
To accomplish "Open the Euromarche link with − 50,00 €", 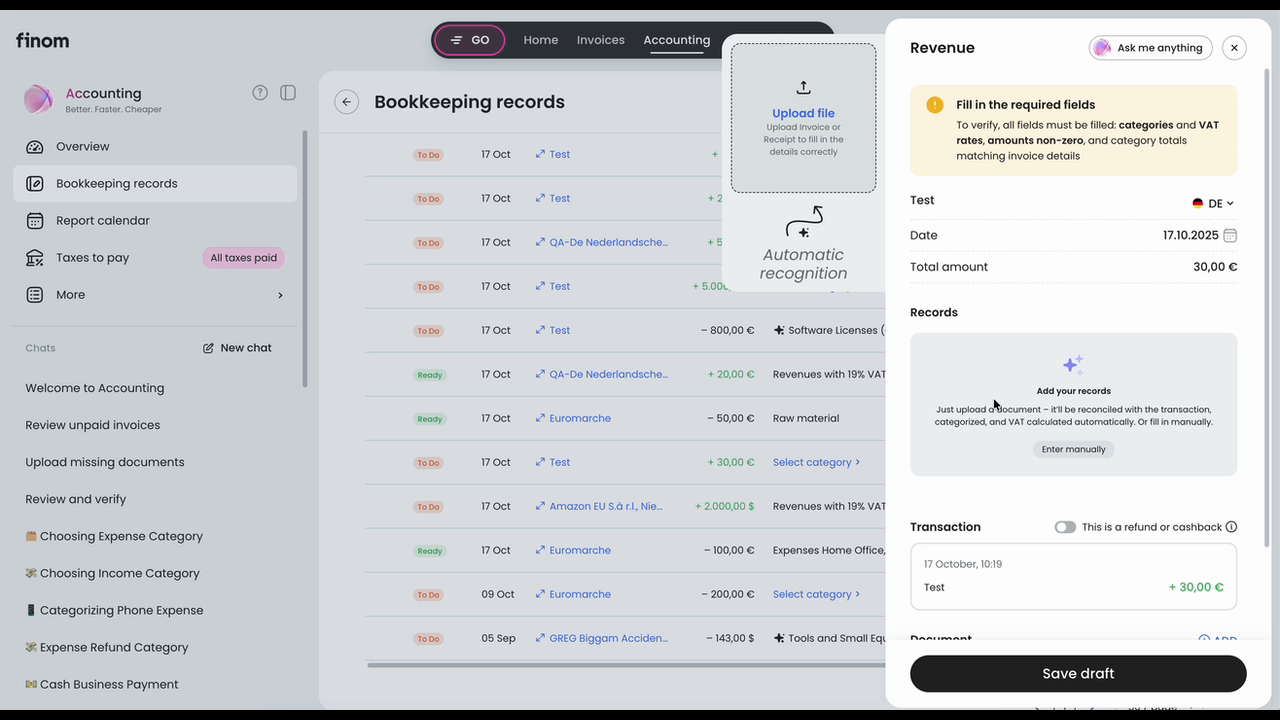I will [x=580, y=418].
